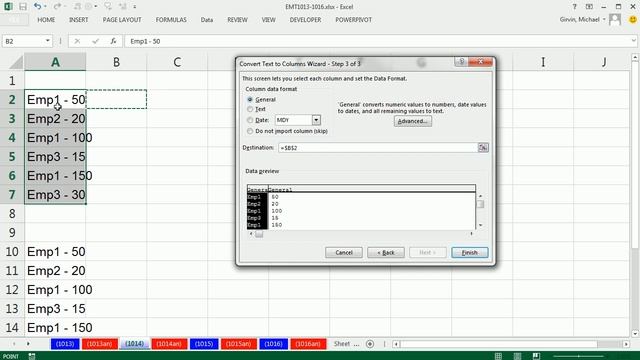
Task: Select the Date column data format
Action: tap(250, 120)
